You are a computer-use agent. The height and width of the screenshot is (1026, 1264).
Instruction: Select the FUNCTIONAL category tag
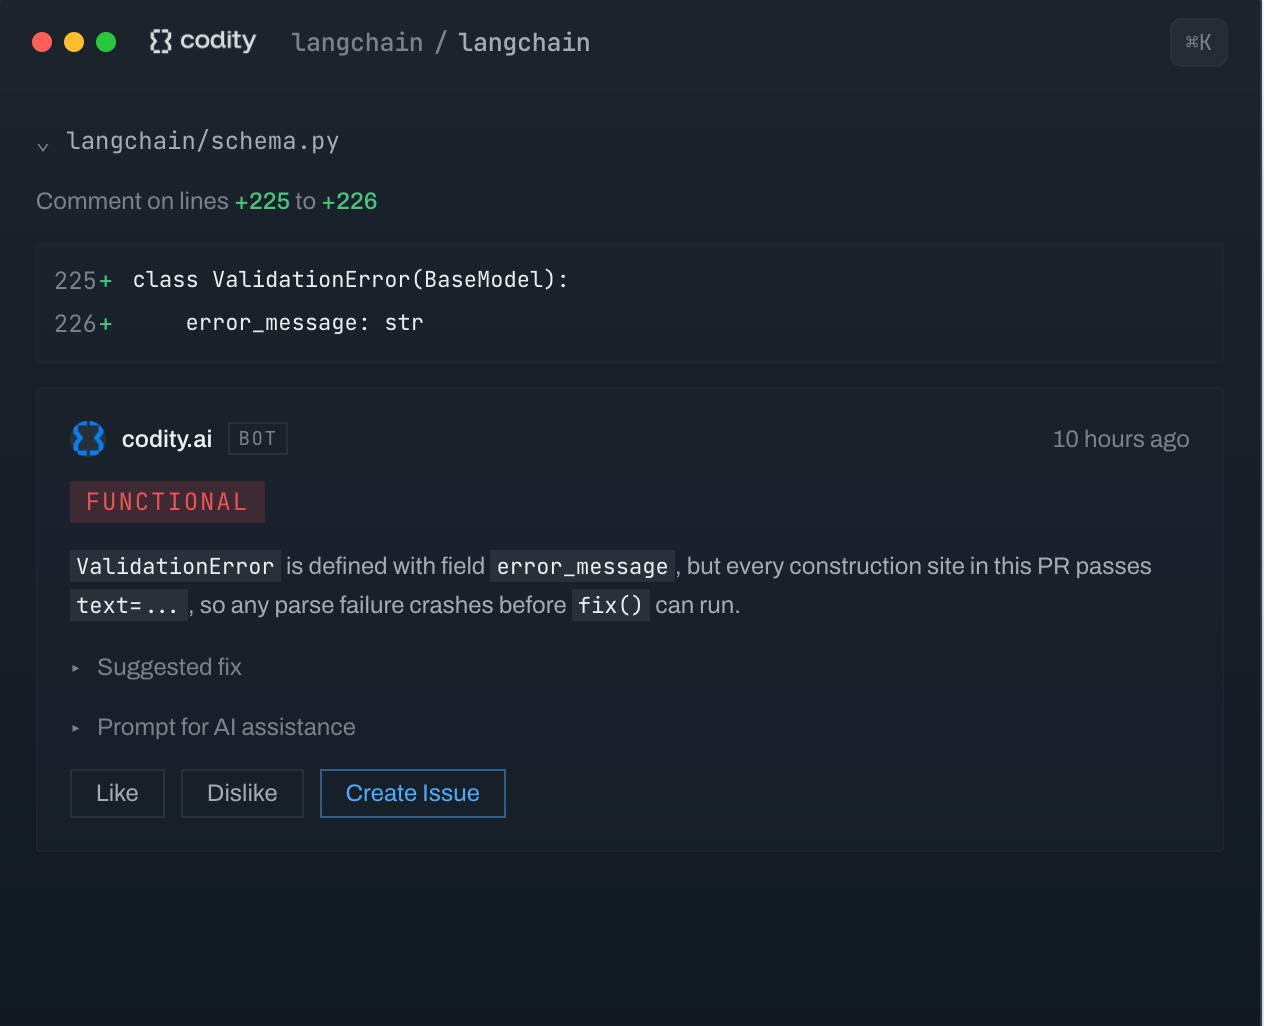tap(167, 502)
